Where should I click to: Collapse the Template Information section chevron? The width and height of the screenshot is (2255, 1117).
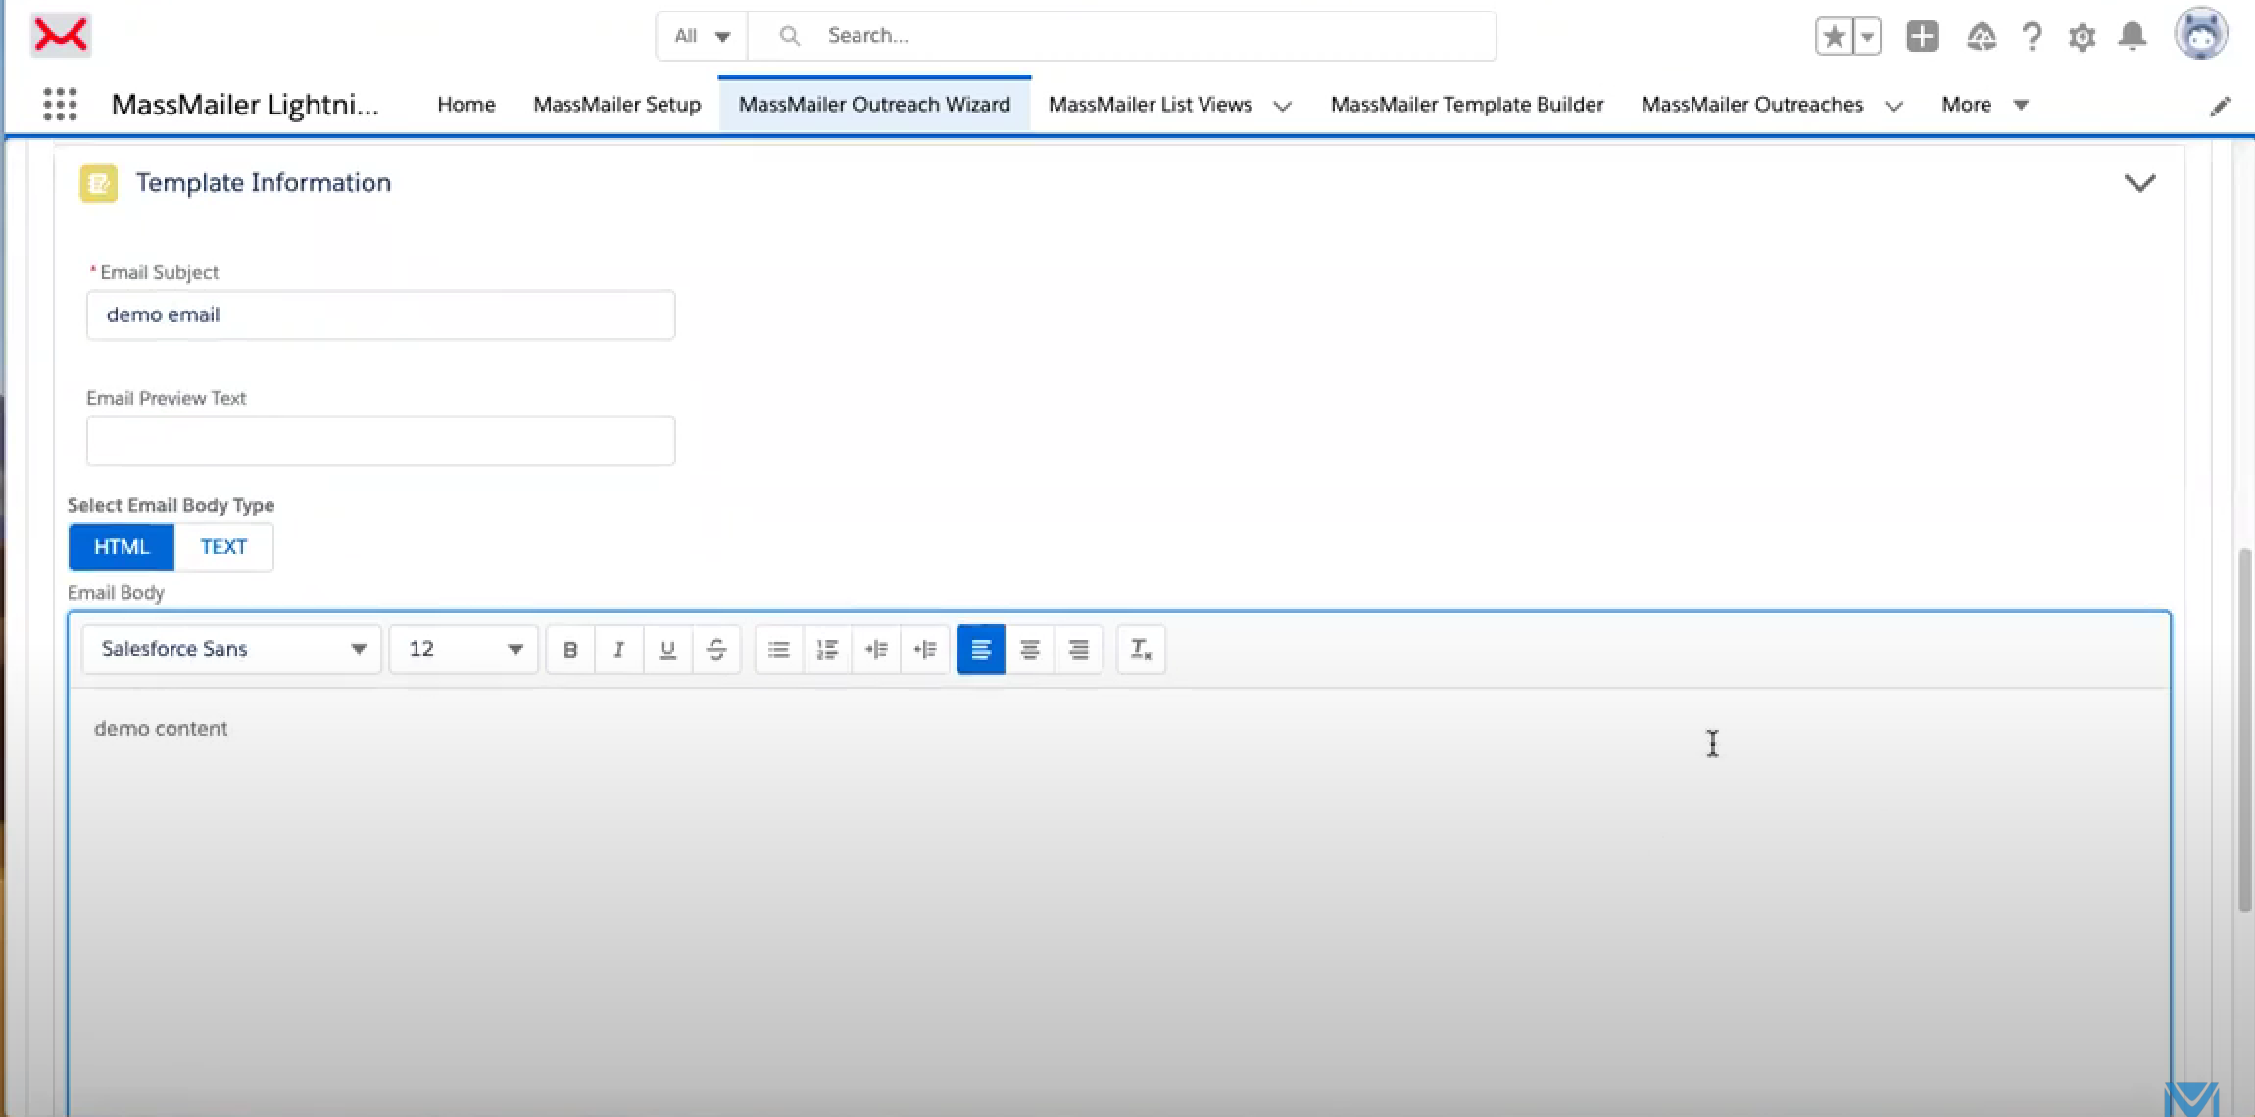2139,183
